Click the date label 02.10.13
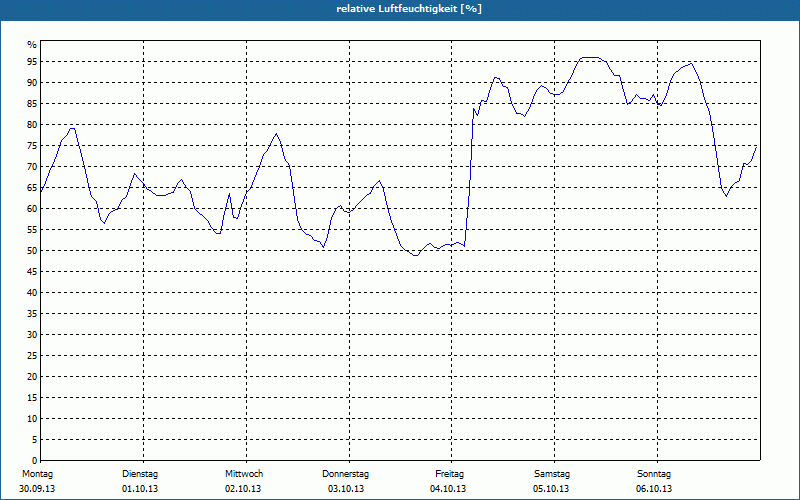The width and height of the screenshot is (800, 500). (243, 489)
